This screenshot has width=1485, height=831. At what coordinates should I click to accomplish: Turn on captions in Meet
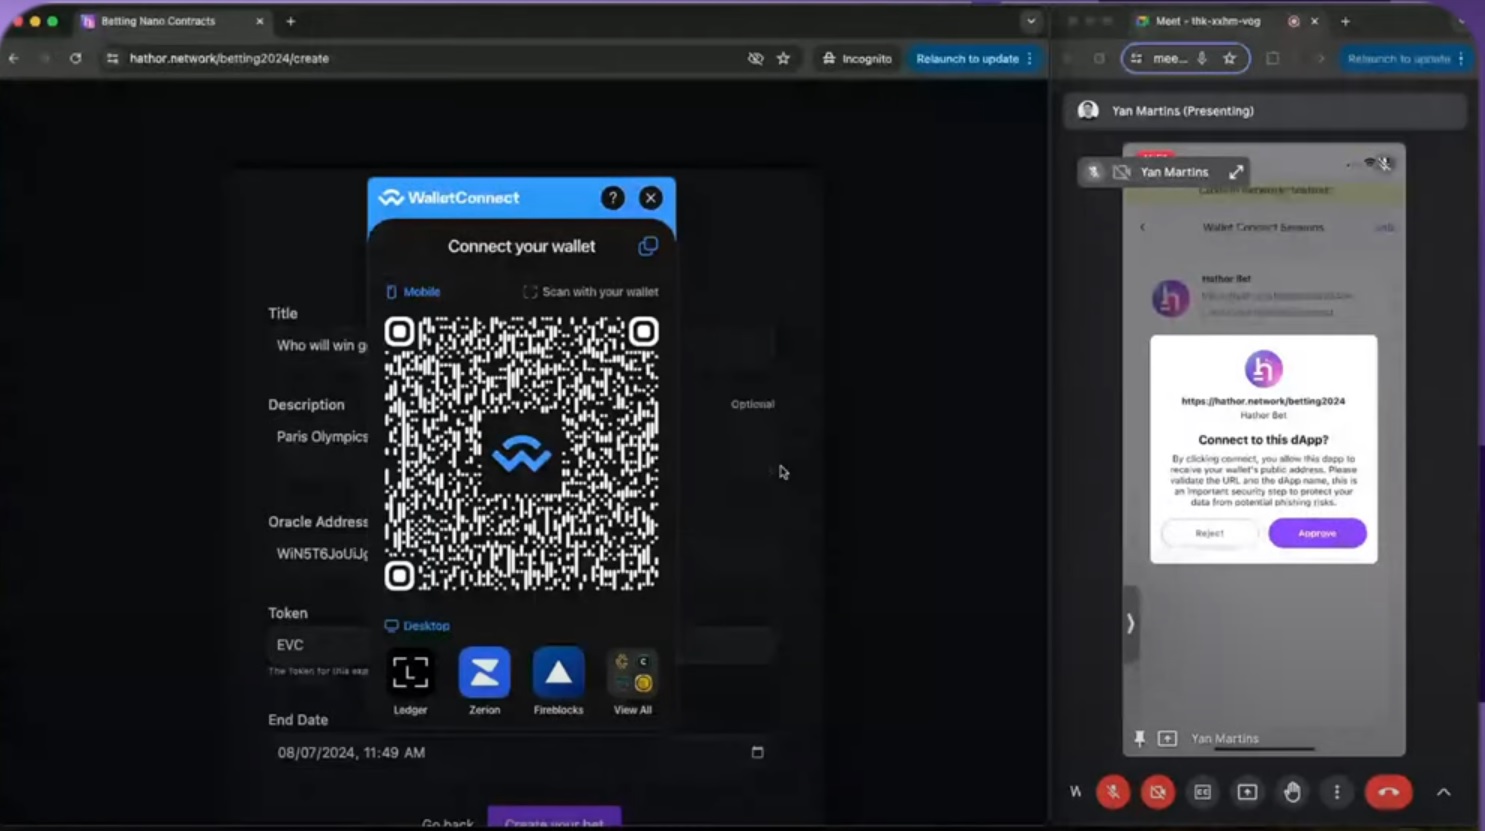(1203, 792)
